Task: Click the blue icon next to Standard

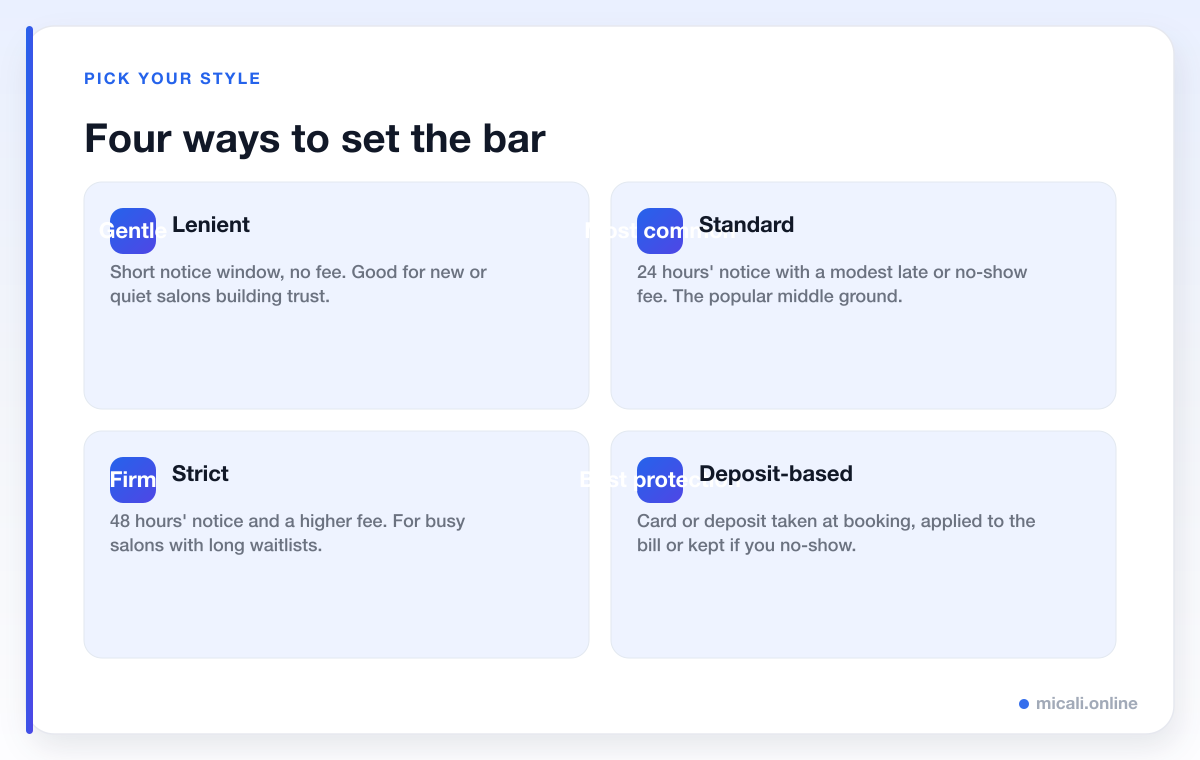Action: tap(660, 231)
